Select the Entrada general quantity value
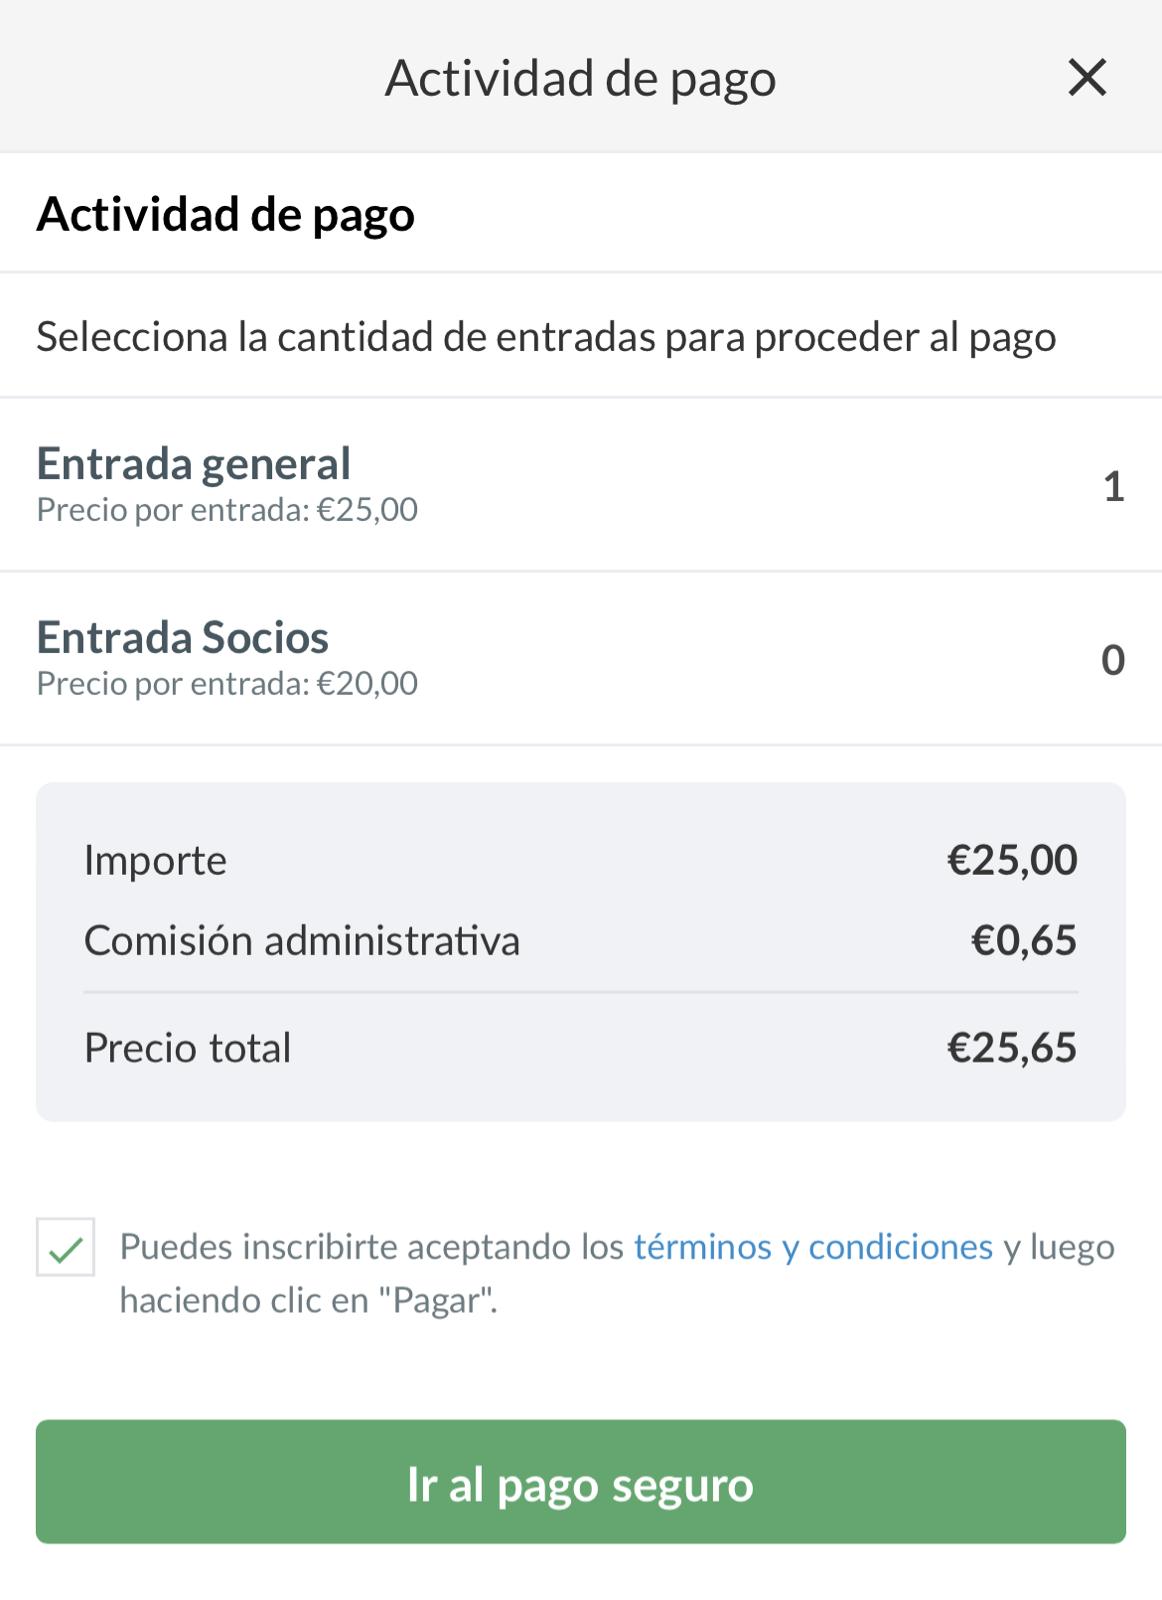The width and height of the screenshot is (1162, 1600). click(x=1113, y=487)
